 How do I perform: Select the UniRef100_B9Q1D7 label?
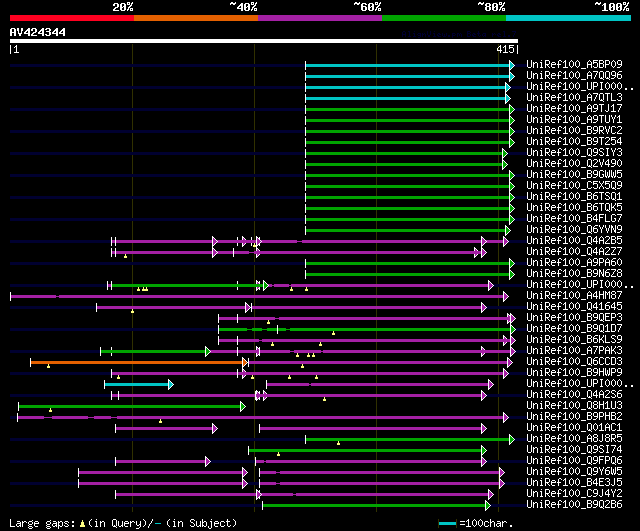[x=574, y=329]
